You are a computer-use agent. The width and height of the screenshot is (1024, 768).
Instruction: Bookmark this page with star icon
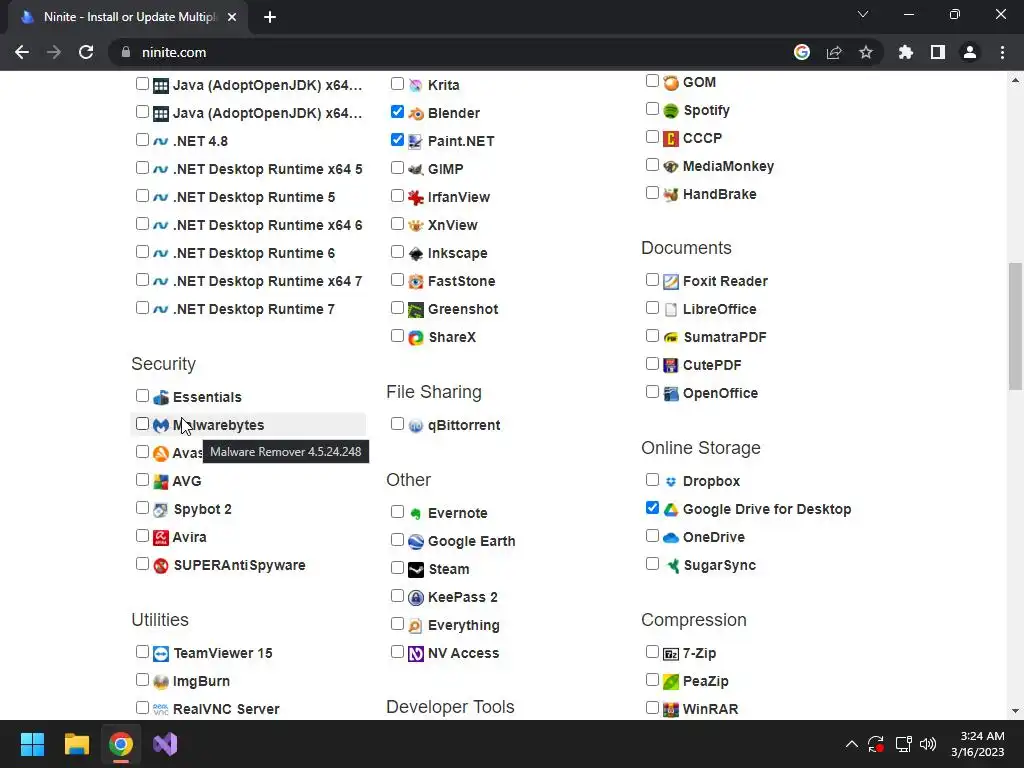(866, 52)
